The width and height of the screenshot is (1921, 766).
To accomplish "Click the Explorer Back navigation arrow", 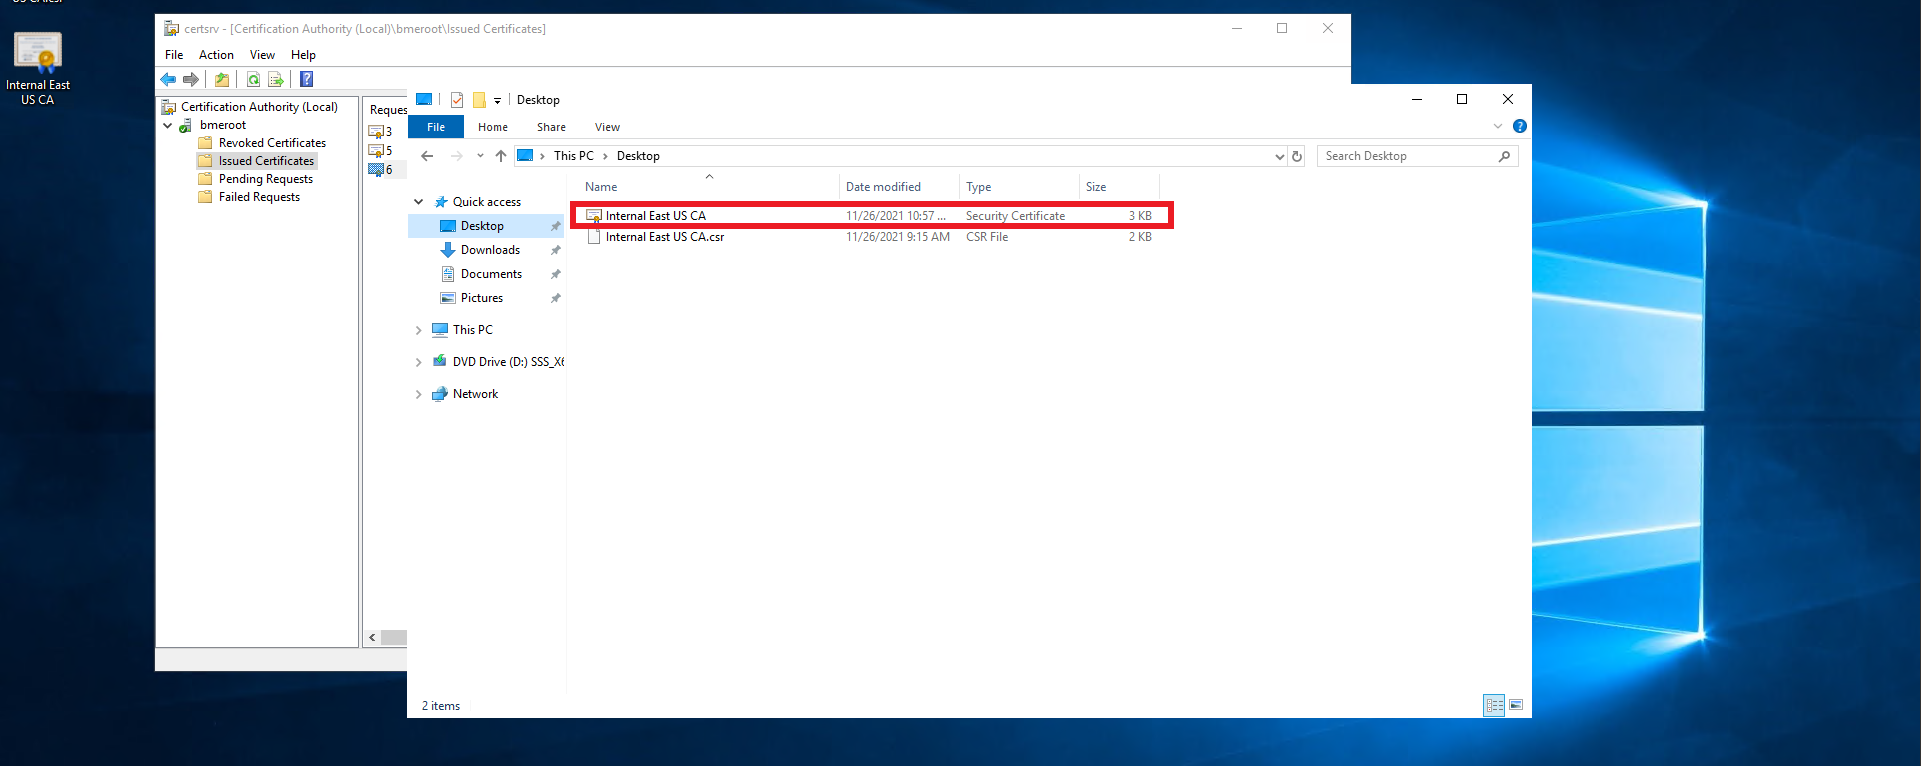I will point(427,156).
